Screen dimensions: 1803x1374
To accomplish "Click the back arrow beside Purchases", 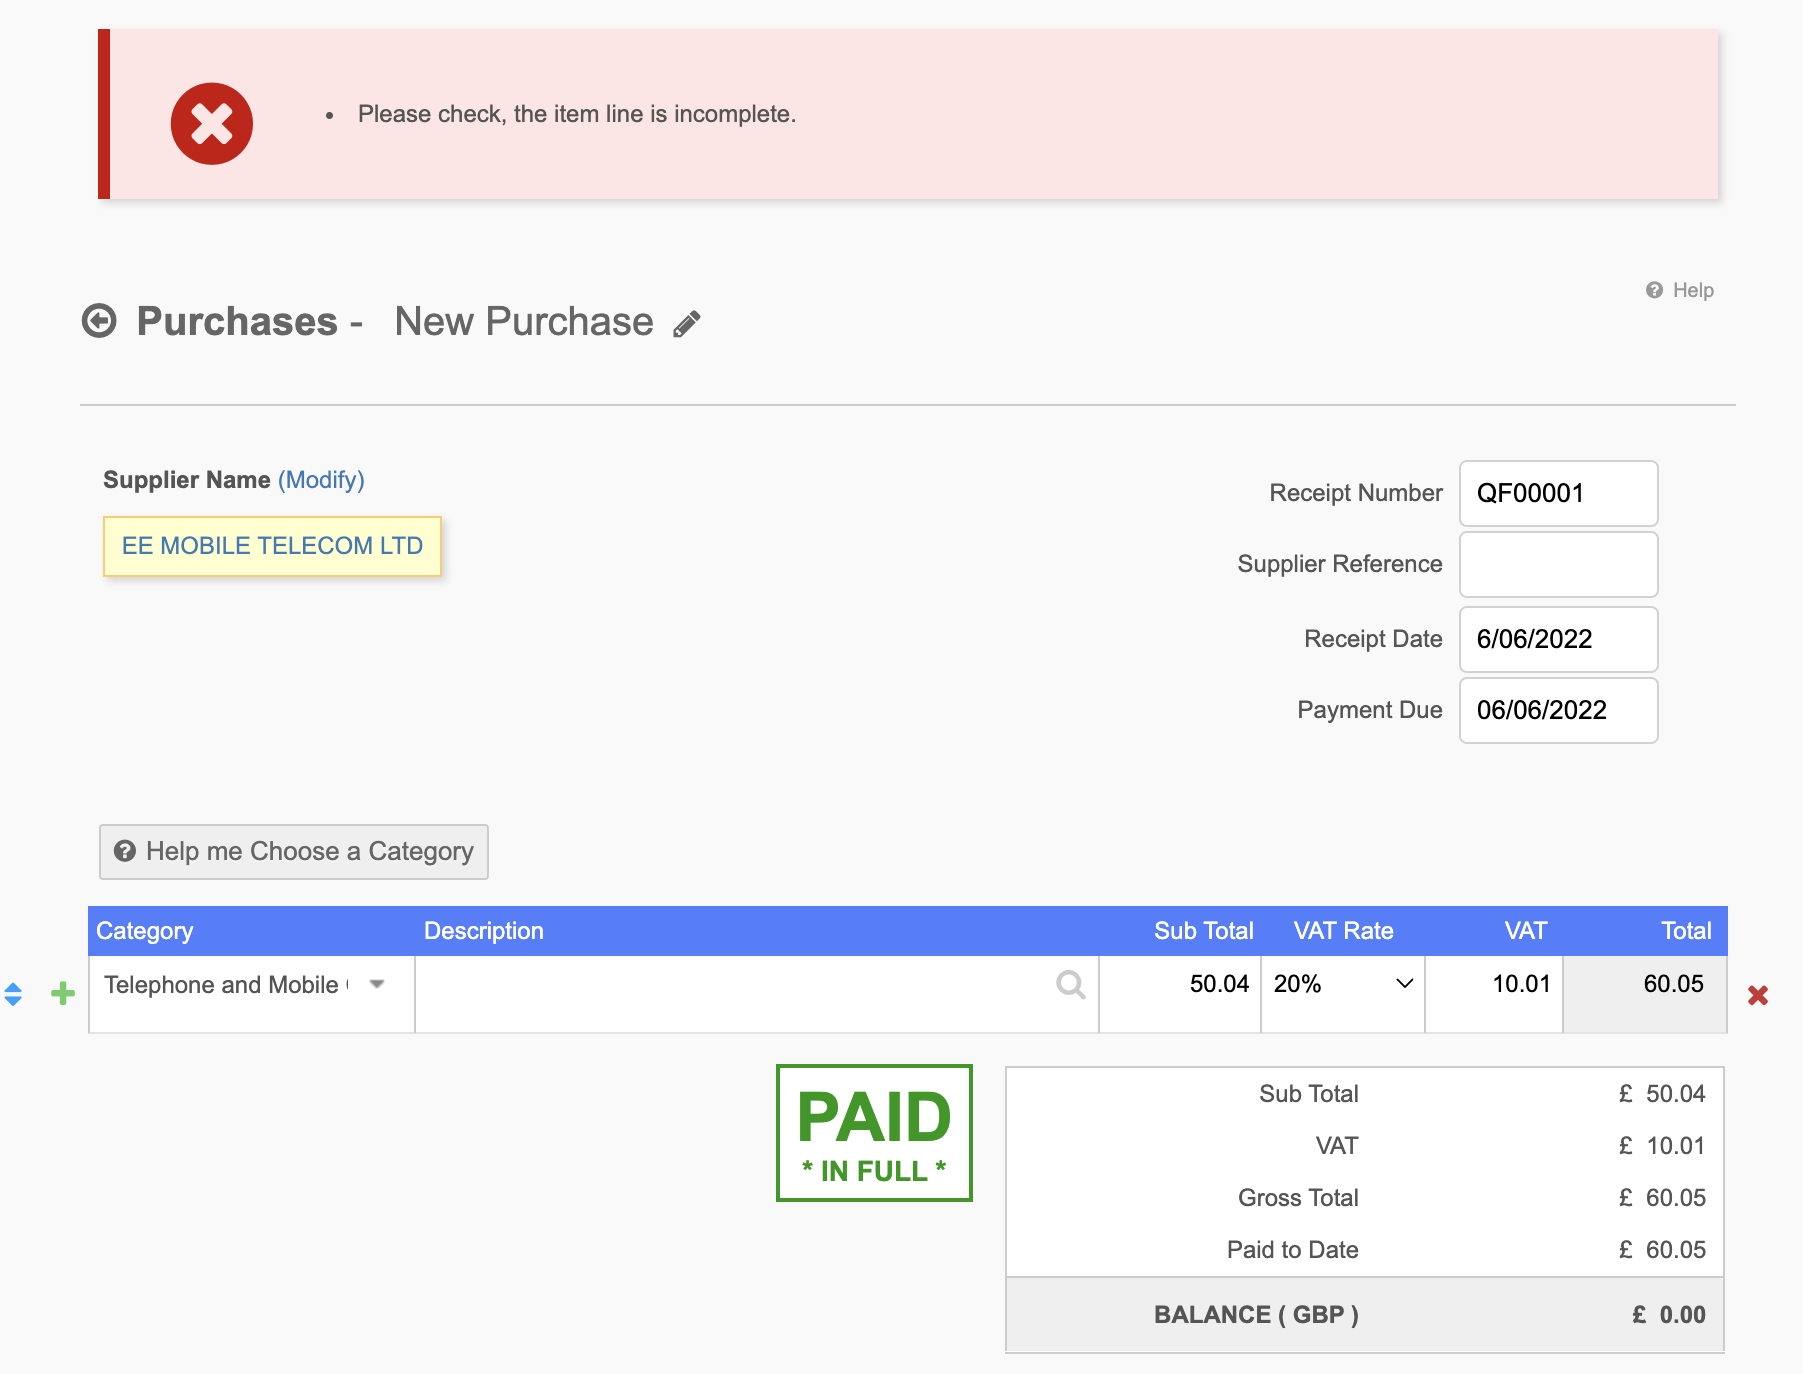I will pos(99,321).
